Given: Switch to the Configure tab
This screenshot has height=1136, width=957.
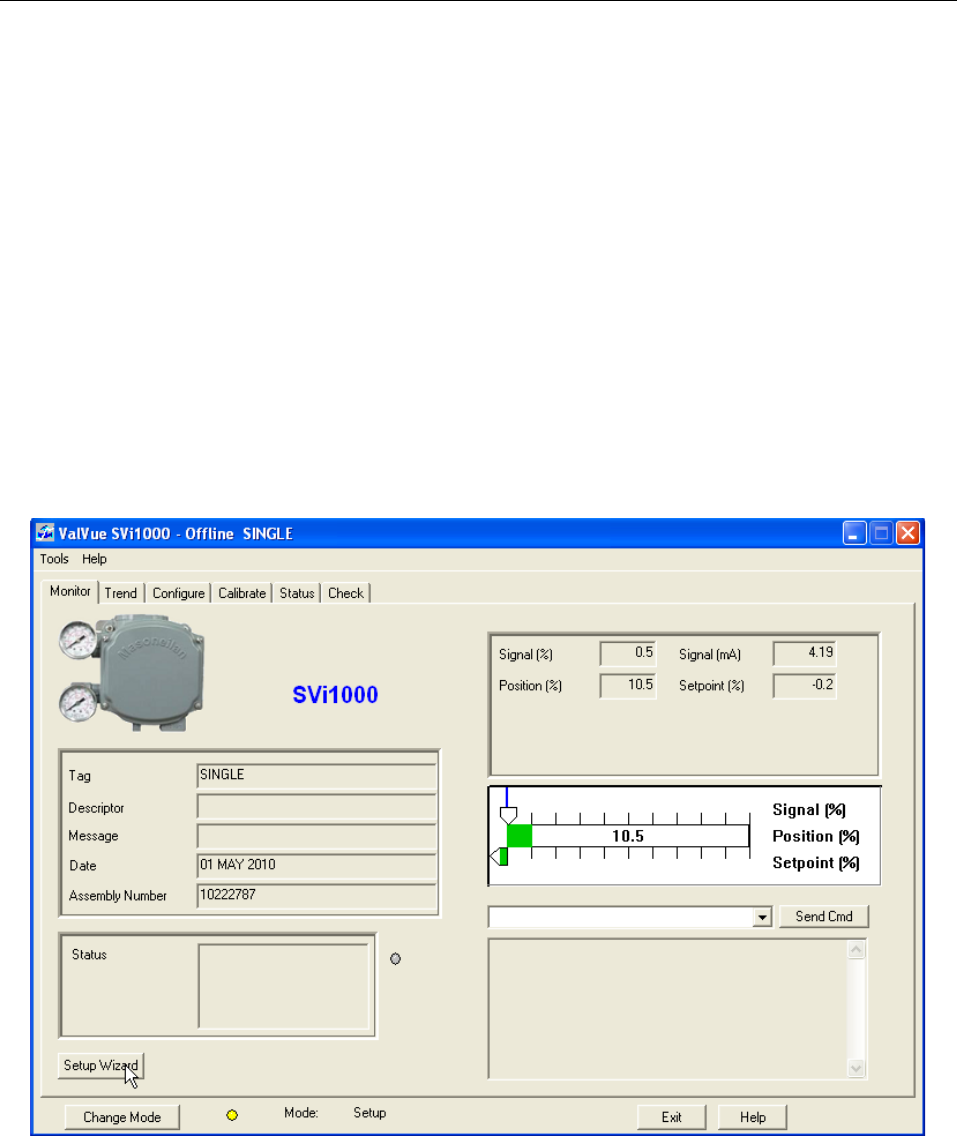Looking at the screenshot, I should tap(178, 593).
